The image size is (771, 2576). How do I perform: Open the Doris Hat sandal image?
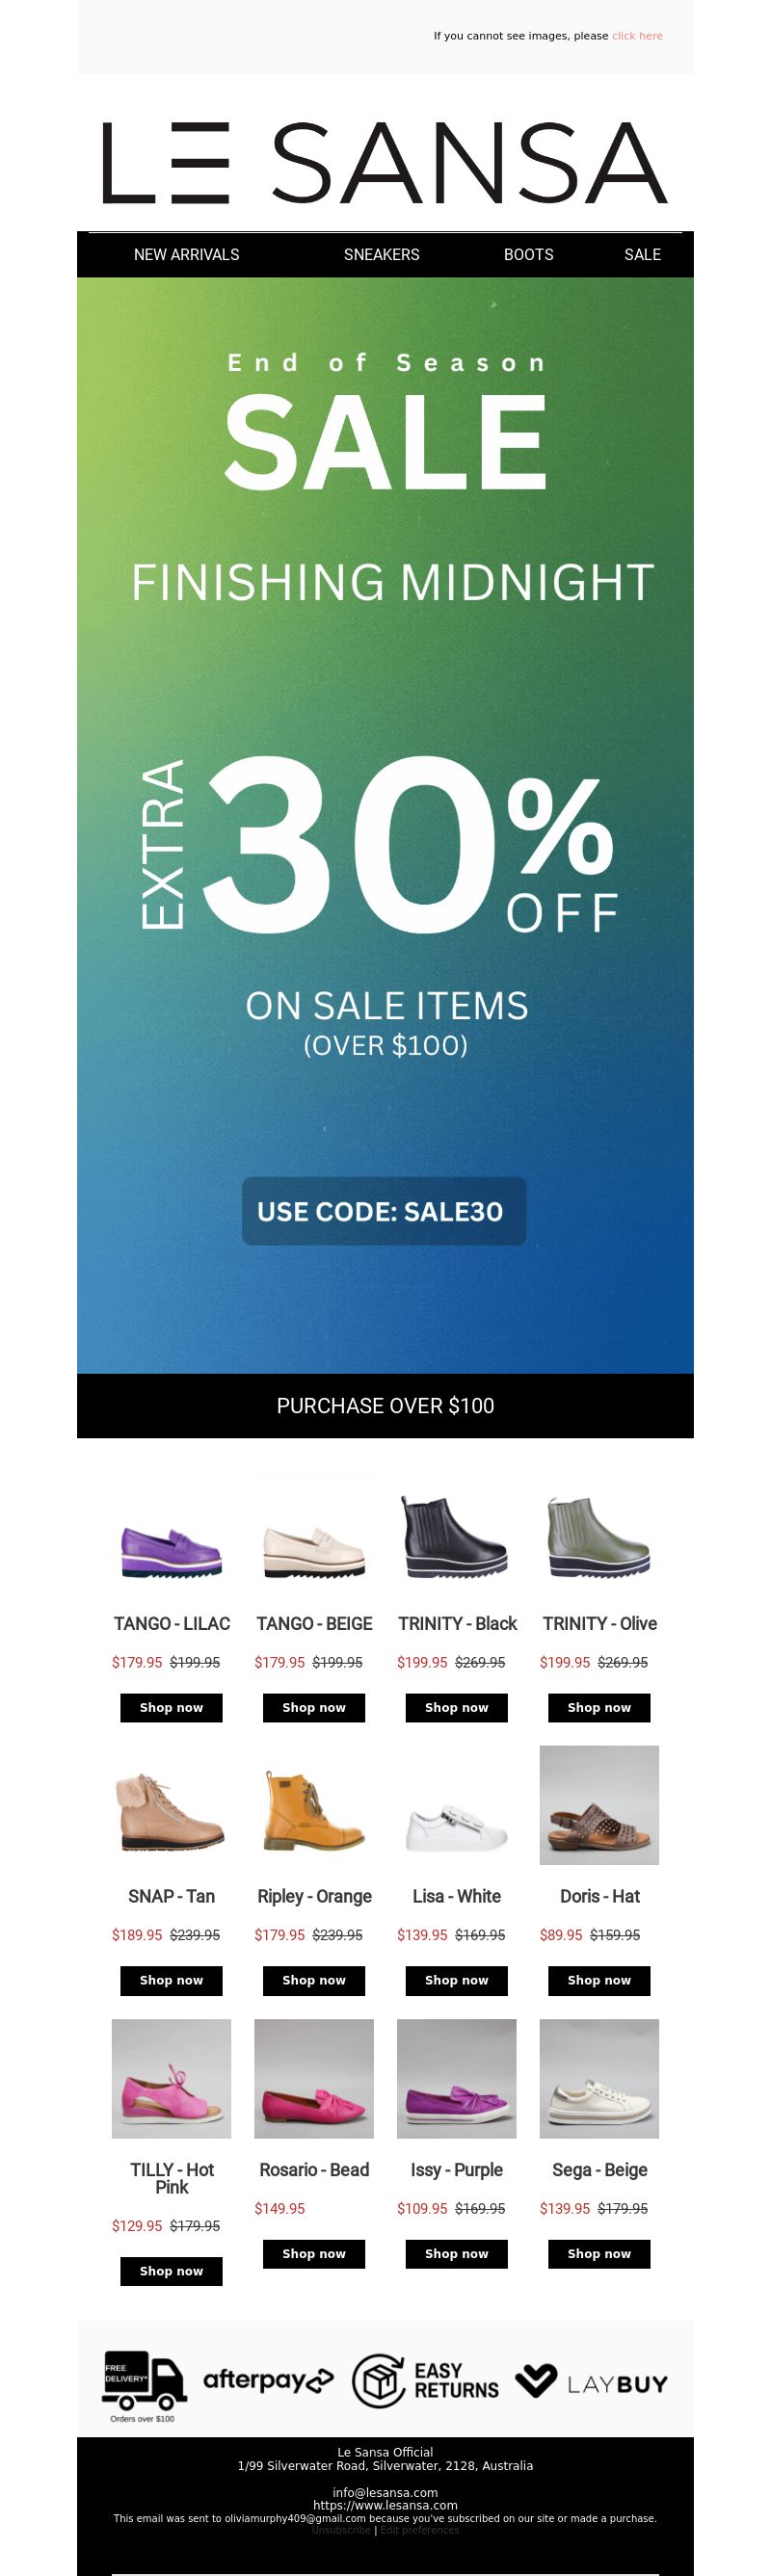[x=599, y=1805]
